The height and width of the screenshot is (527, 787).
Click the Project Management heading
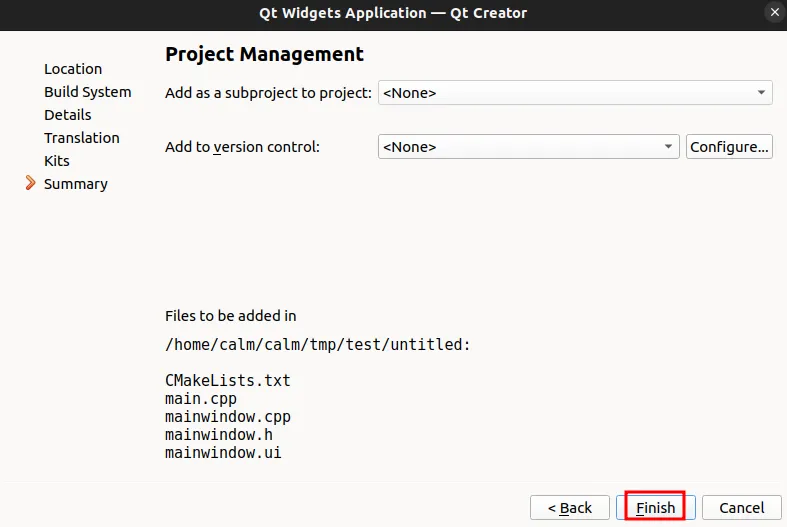click(264, 54)
